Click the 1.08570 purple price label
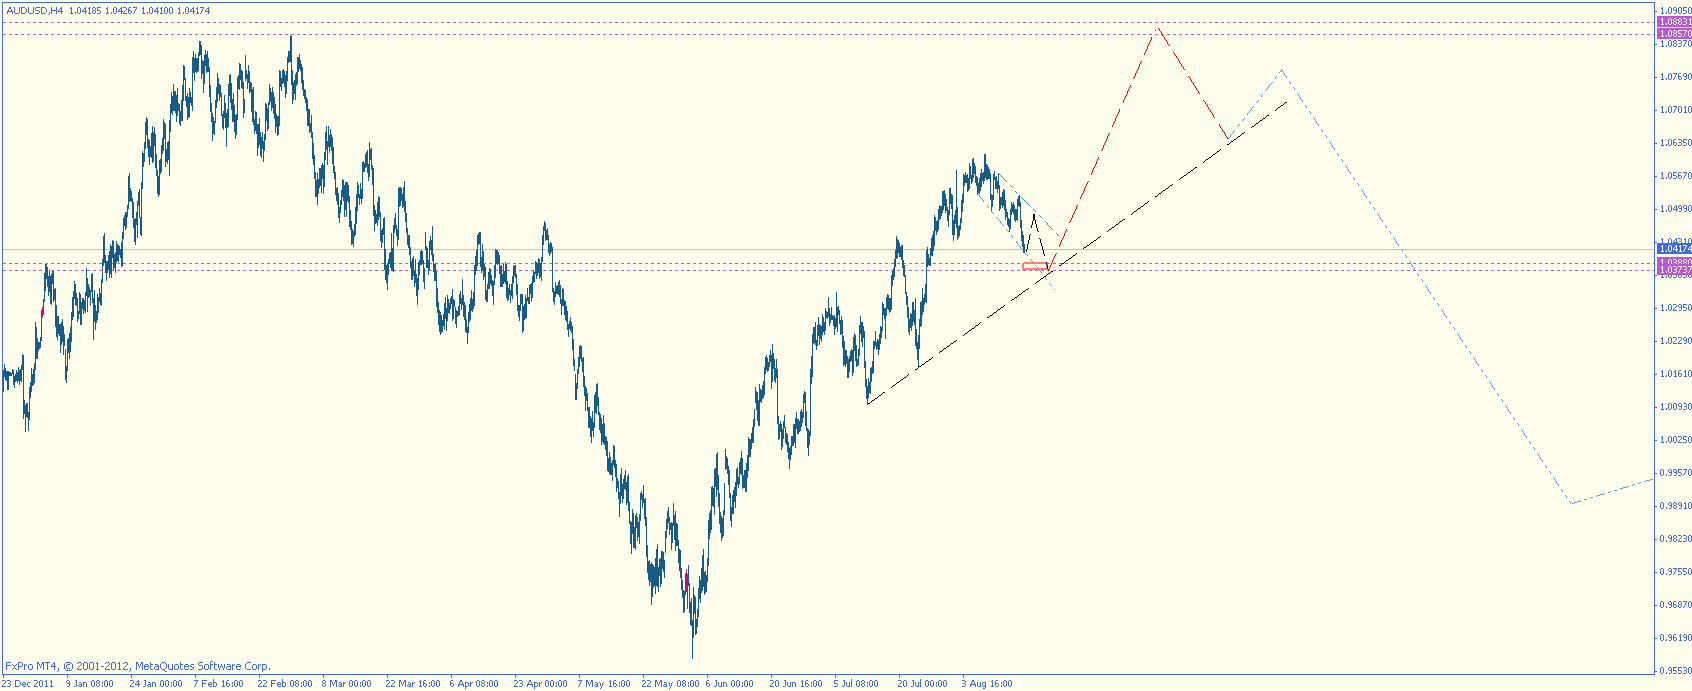The height and width of the screenshot is (691, 1692). click(1674, 34)
